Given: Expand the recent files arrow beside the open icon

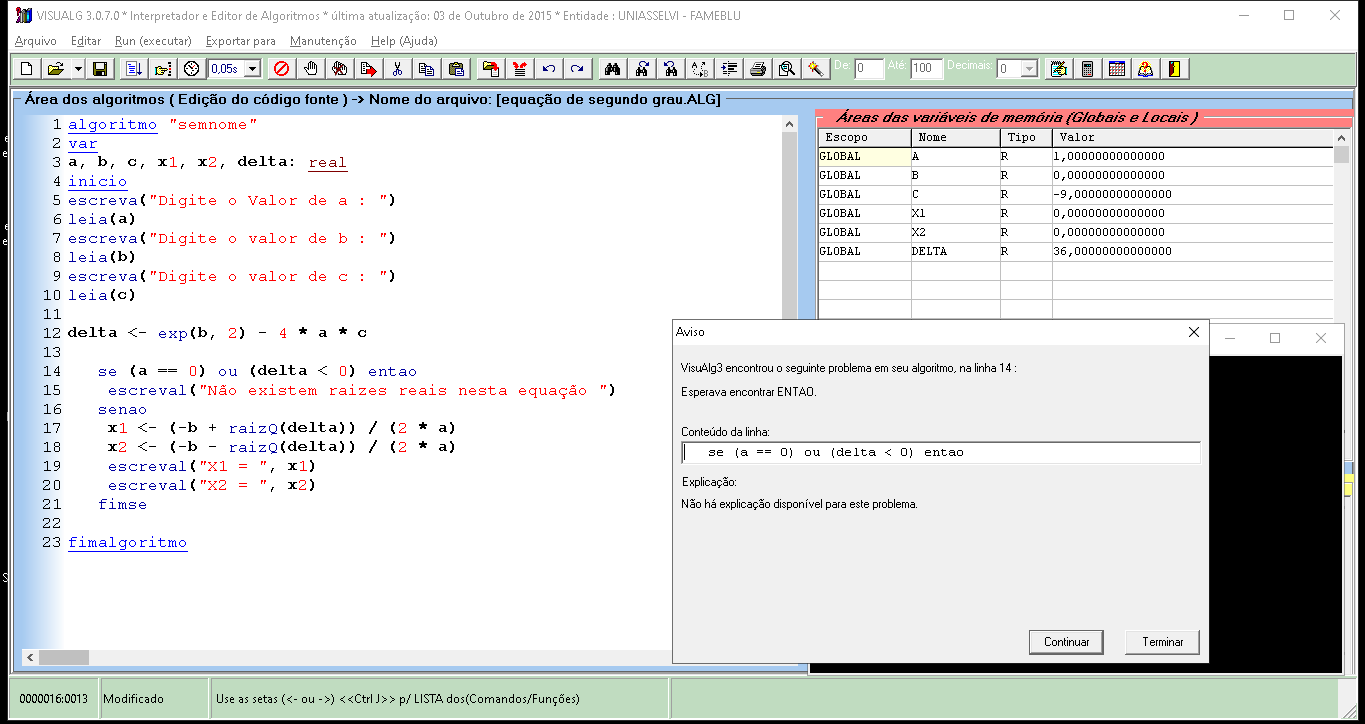Looking at the screenshot, I should [76, 69].
